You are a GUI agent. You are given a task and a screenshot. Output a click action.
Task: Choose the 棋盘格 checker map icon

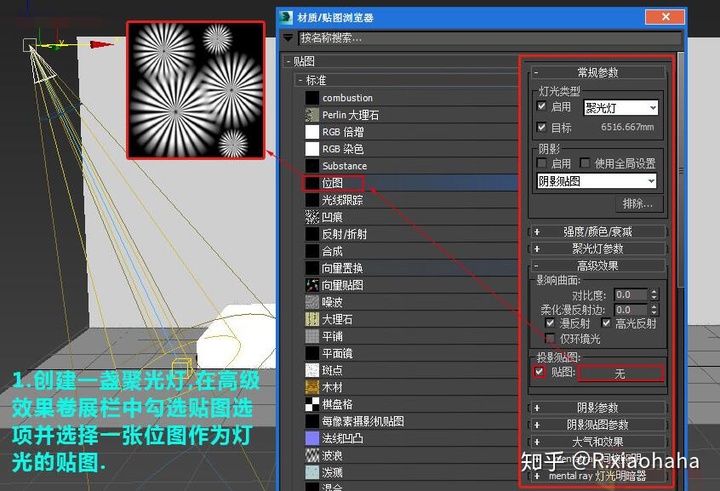(312, 404)
